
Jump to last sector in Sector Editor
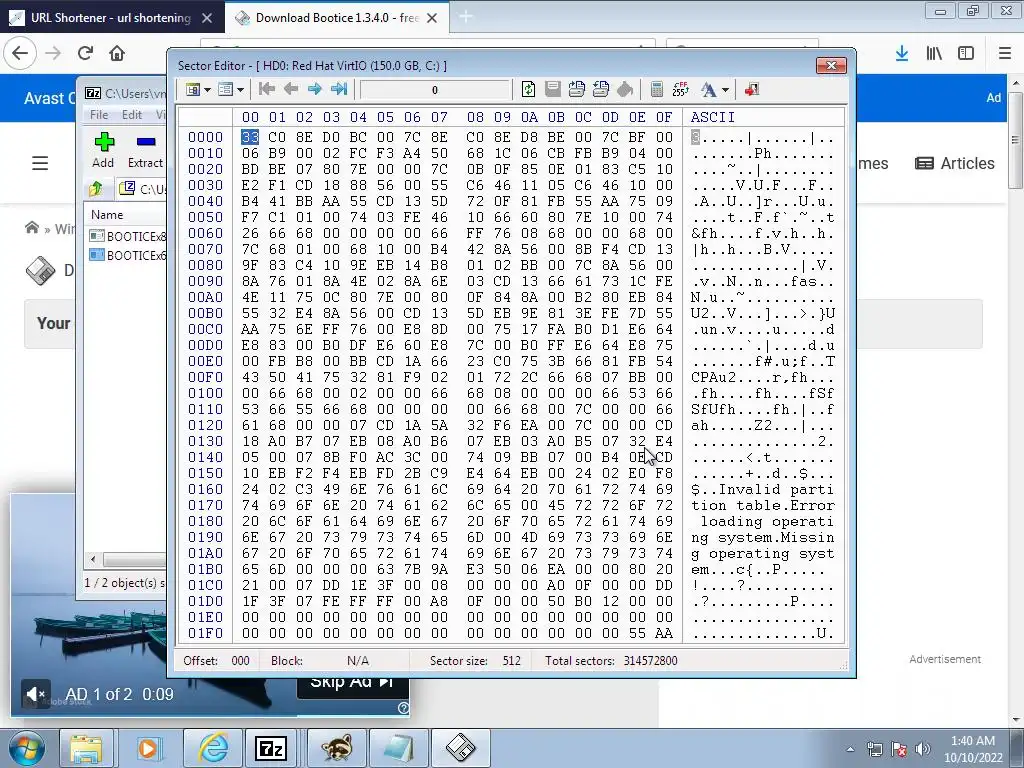pos(339,89)
